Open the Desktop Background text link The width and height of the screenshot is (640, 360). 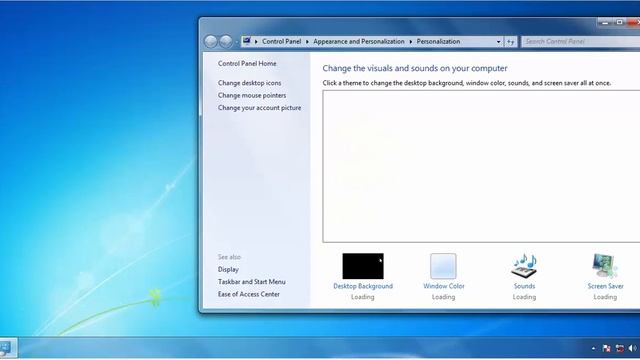pyautogui.click(x=363, y=286)
